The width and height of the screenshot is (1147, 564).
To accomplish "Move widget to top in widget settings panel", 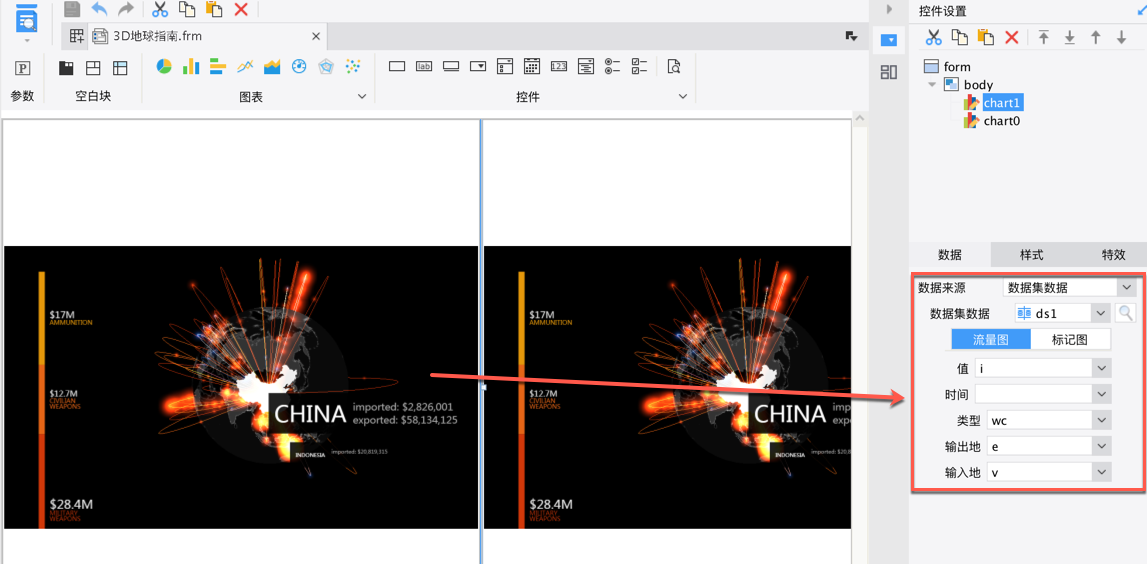I will click(x=1043, y=37).
